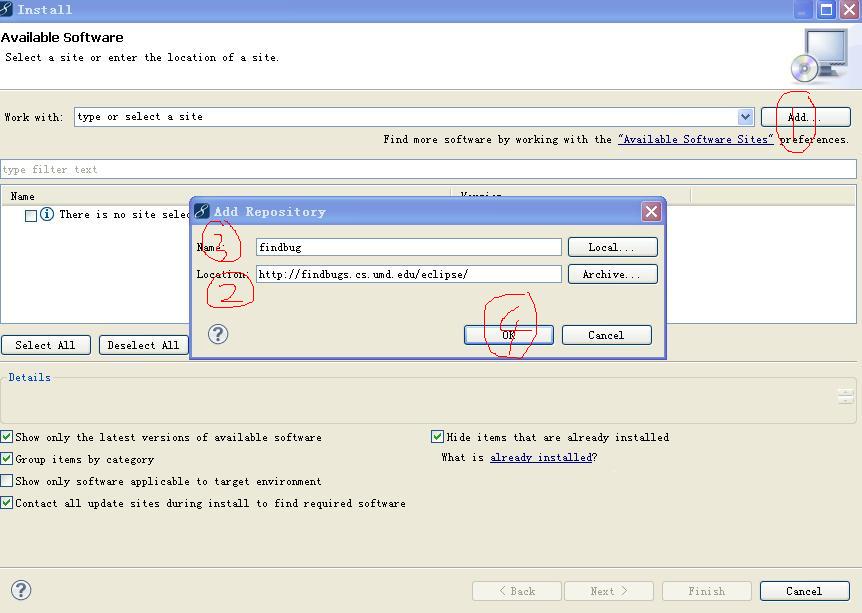Click the Deselect All button
Viewport: 862px width, 613px height.
point(143,345)
